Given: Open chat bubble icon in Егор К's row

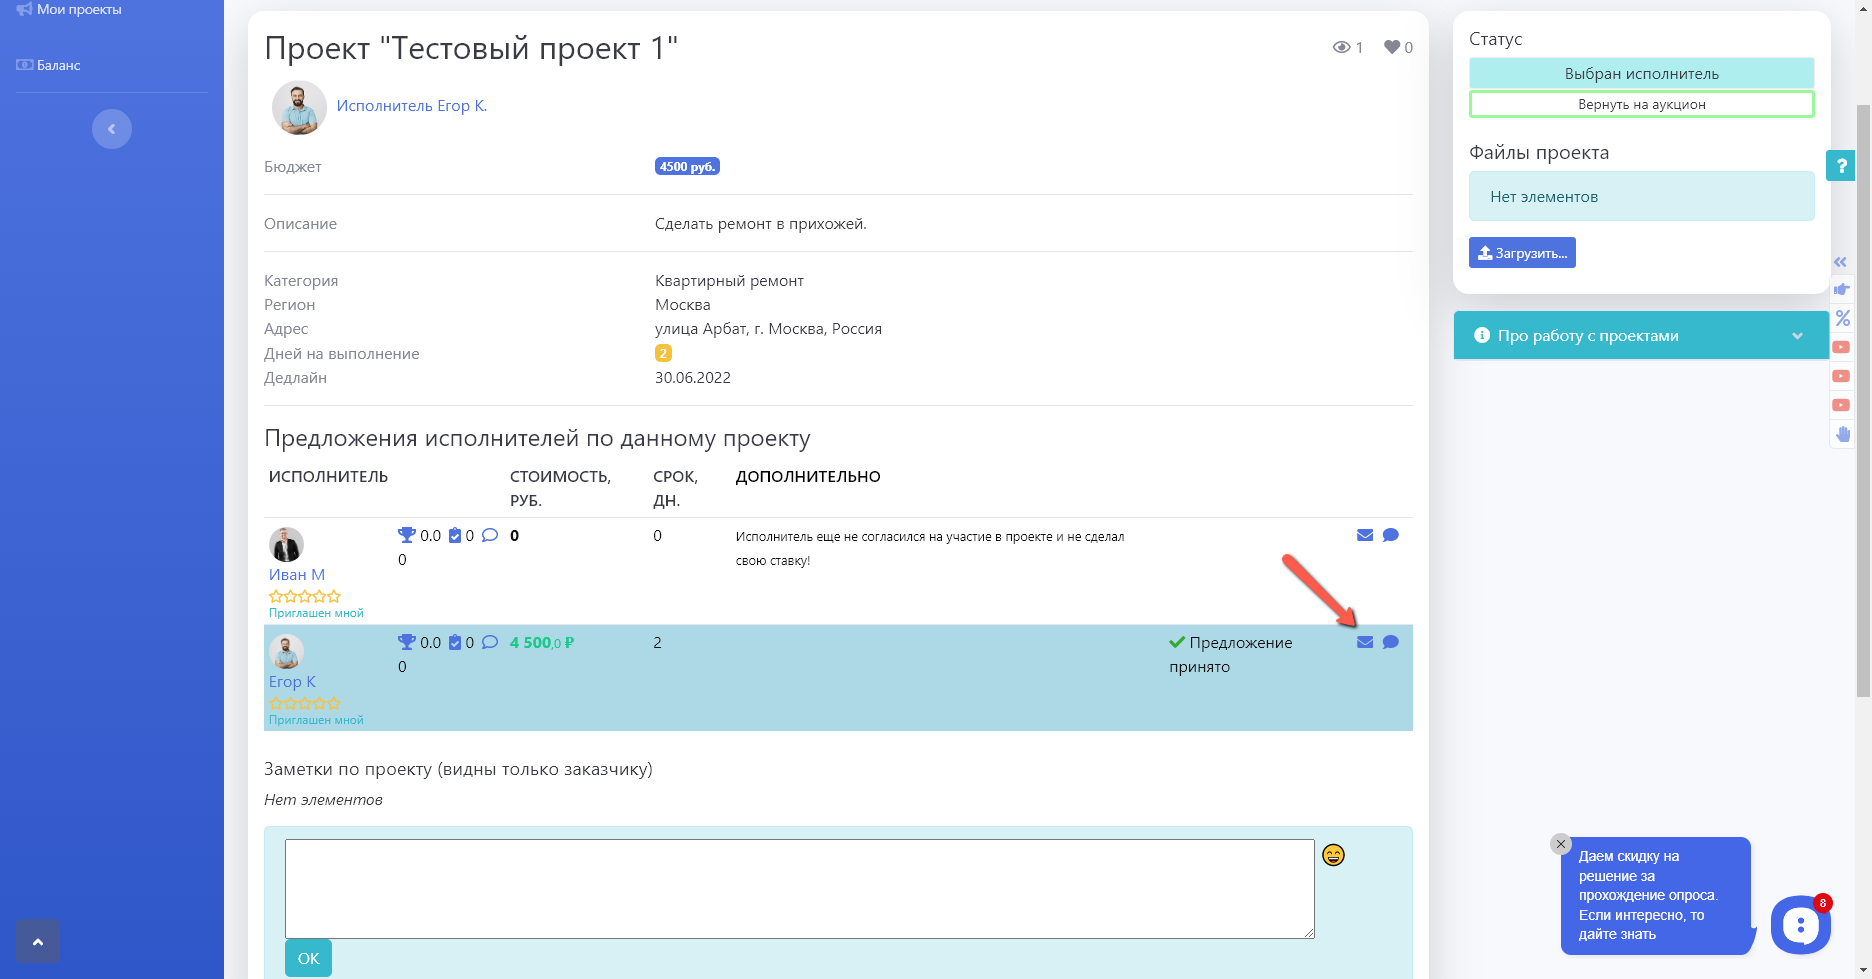Looking at the screenshot, I should (x=1390, y=642).
